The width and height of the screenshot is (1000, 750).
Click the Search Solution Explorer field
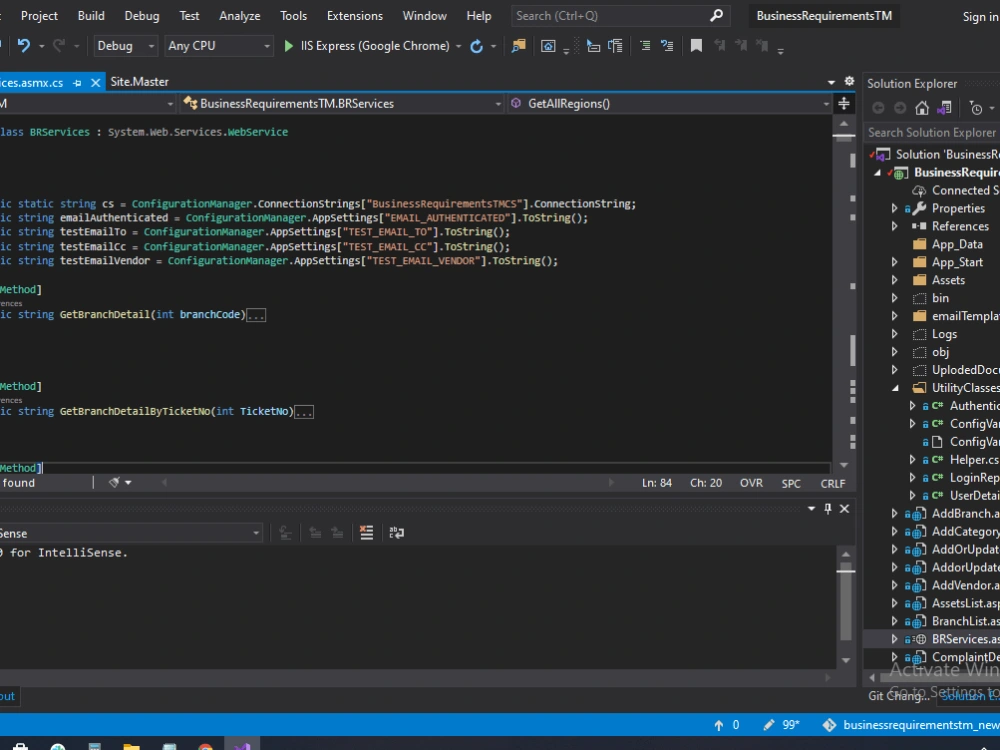coord(932,133)
